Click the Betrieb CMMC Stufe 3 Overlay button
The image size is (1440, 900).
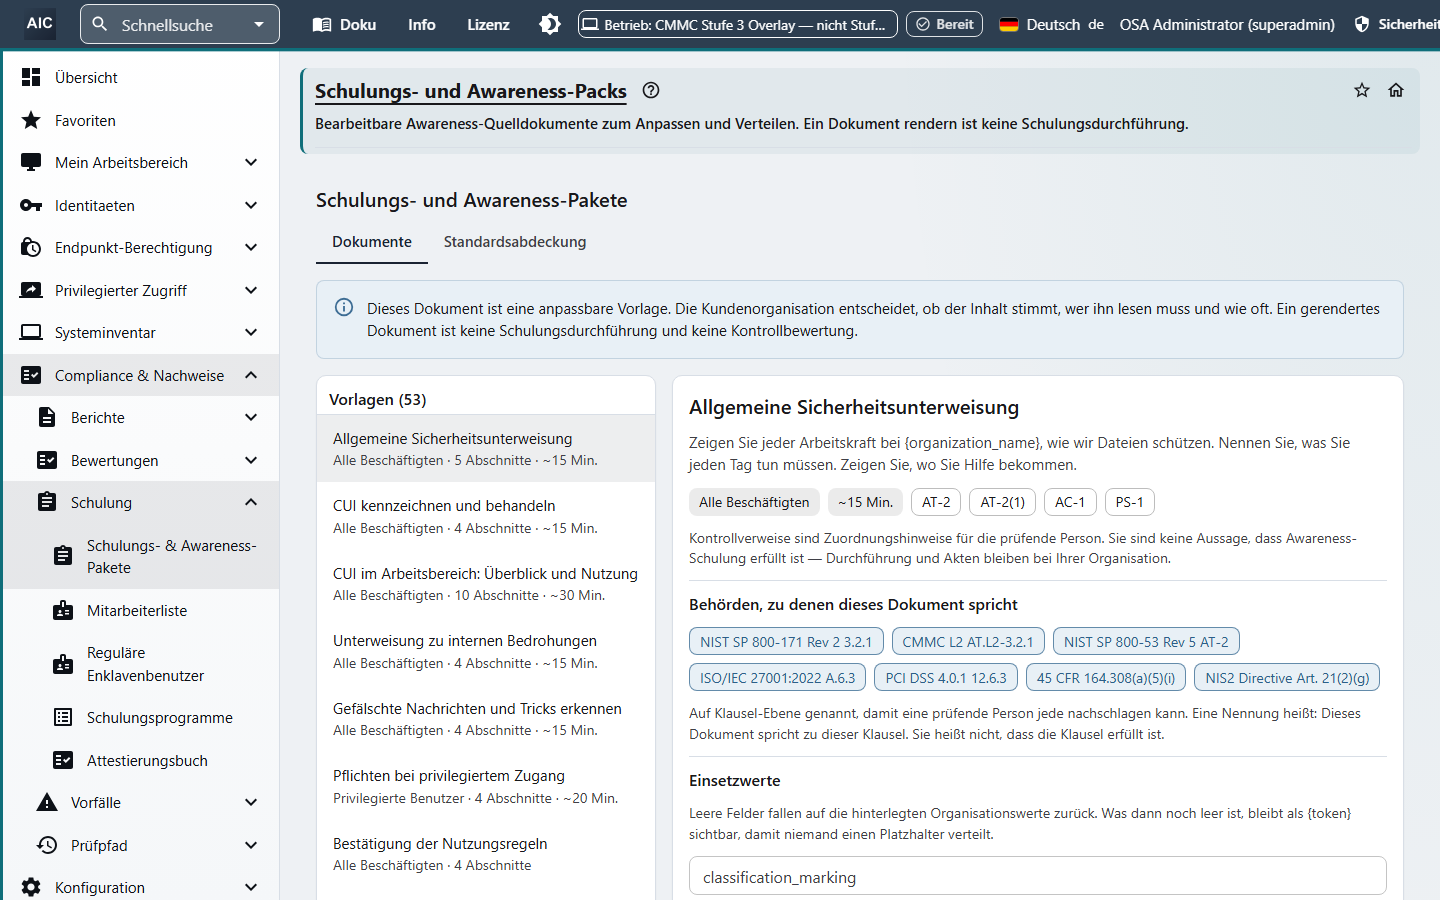coord(738,24)
